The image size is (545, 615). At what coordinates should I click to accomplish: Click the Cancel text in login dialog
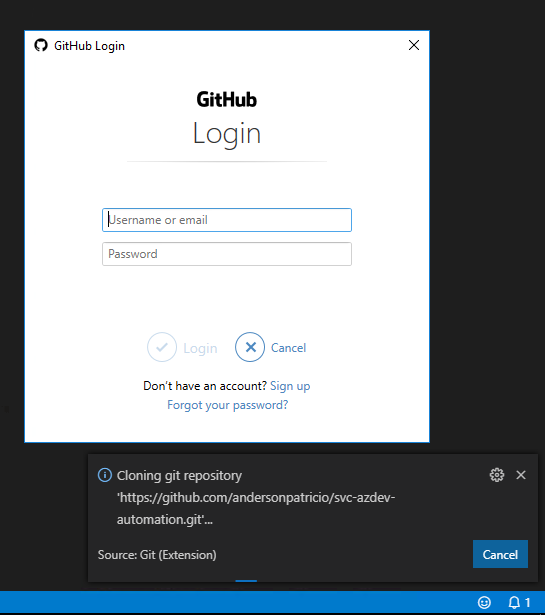288,348
